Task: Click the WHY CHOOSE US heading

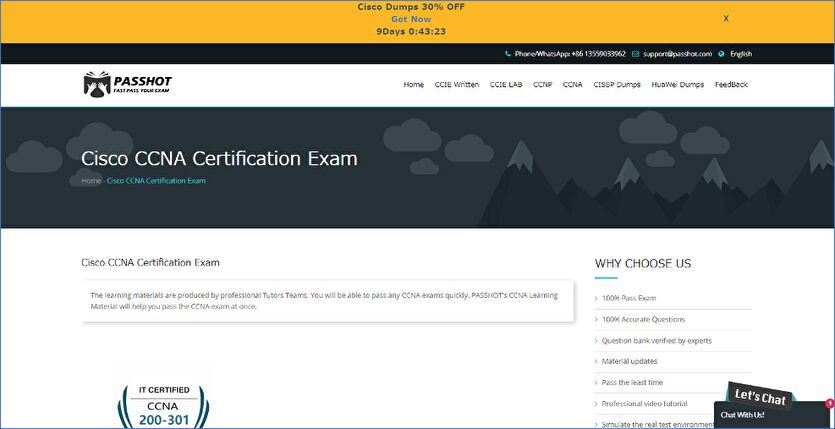Action: [643, 263]
